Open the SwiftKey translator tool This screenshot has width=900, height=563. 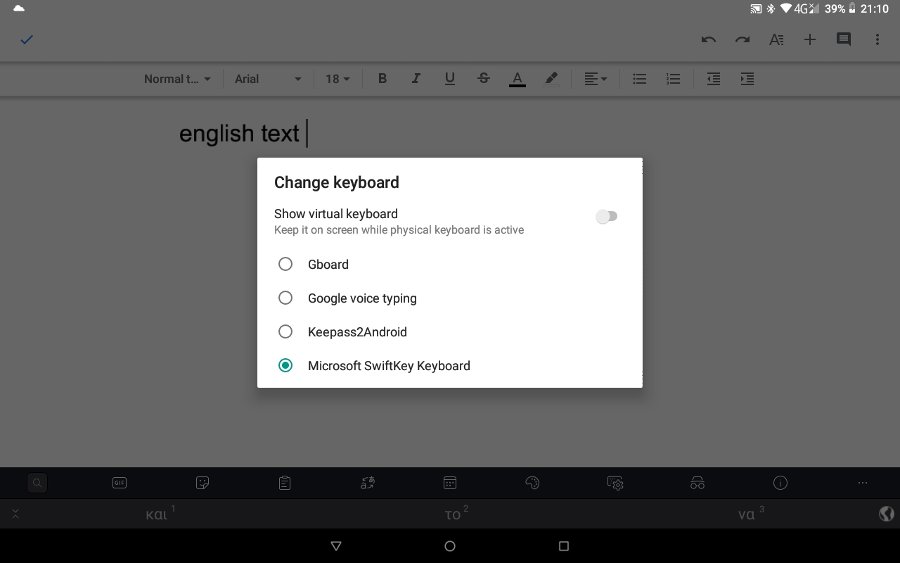click(x=367, y=483)
